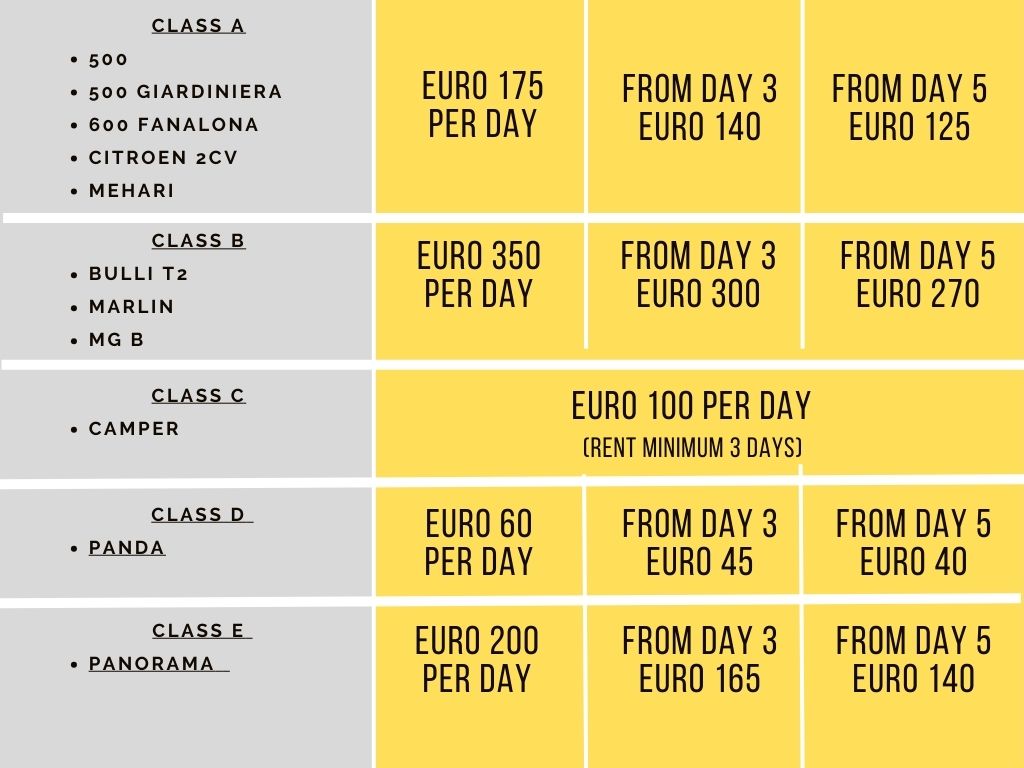Click the CLASS C heading
This screenshot has height=768, width=1024.
pos(199,395)
